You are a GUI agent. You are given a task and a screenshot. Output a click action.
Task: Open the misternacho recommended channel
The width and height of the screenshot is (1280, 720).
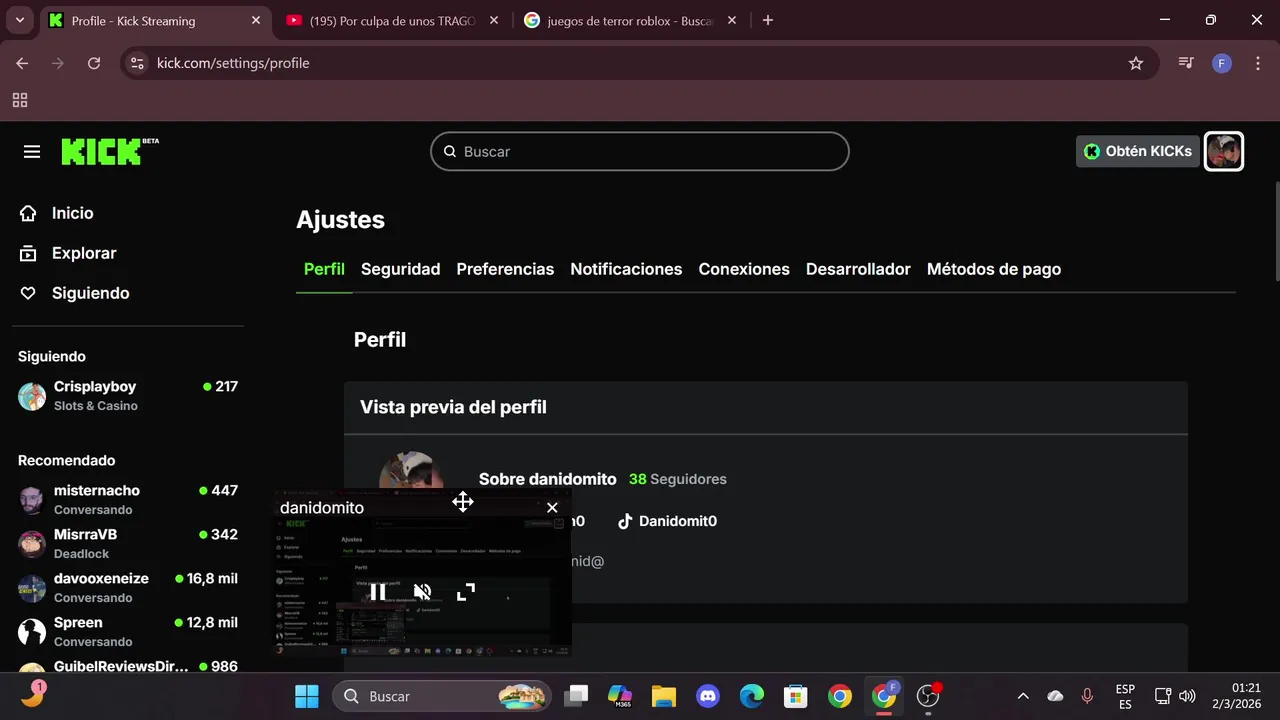point(128,500)
